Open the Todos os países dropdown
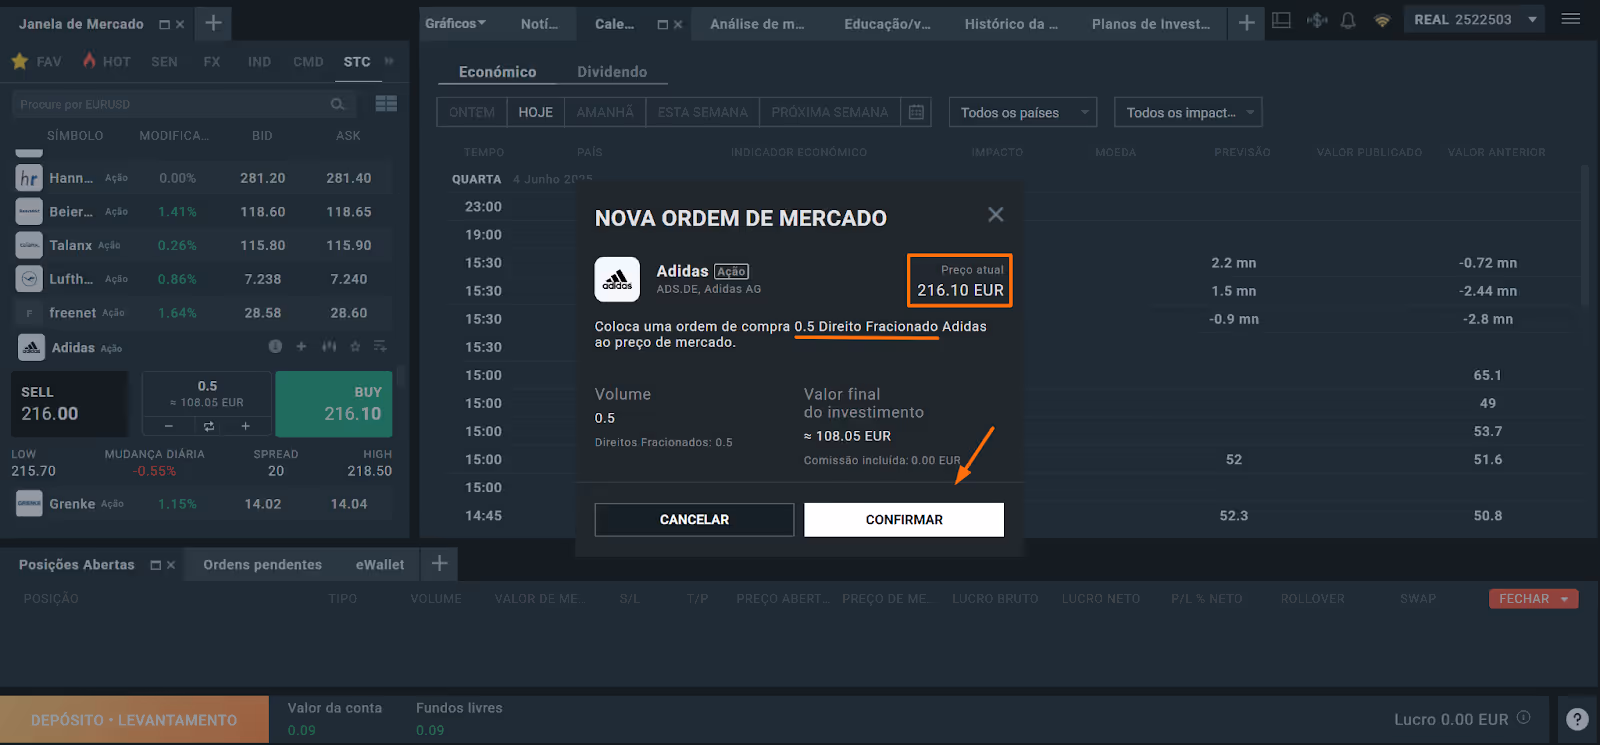The height and width of the screenshot is (745, 1600). point(1023,112)
